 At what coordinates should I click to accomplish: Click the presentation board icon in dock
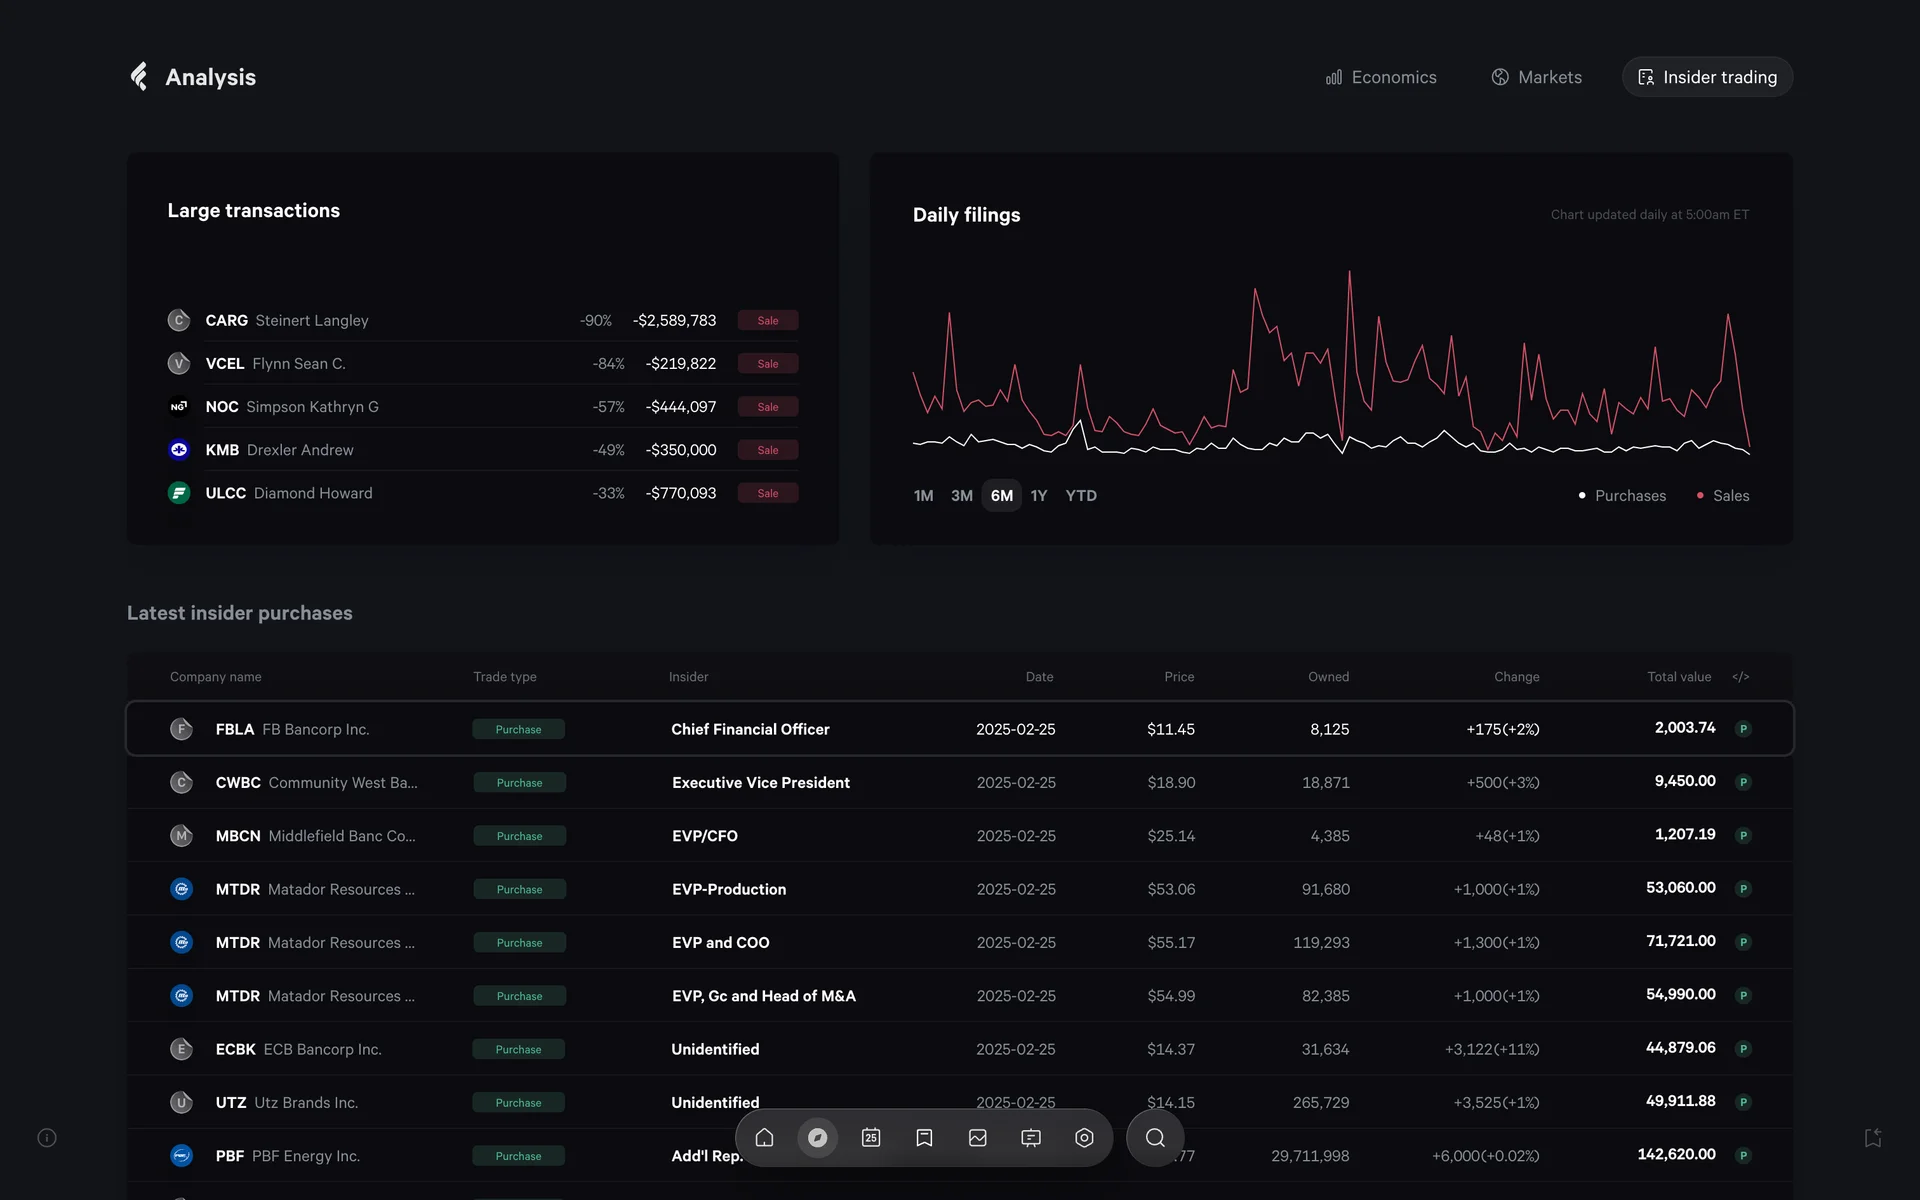coord(1031,1138)
